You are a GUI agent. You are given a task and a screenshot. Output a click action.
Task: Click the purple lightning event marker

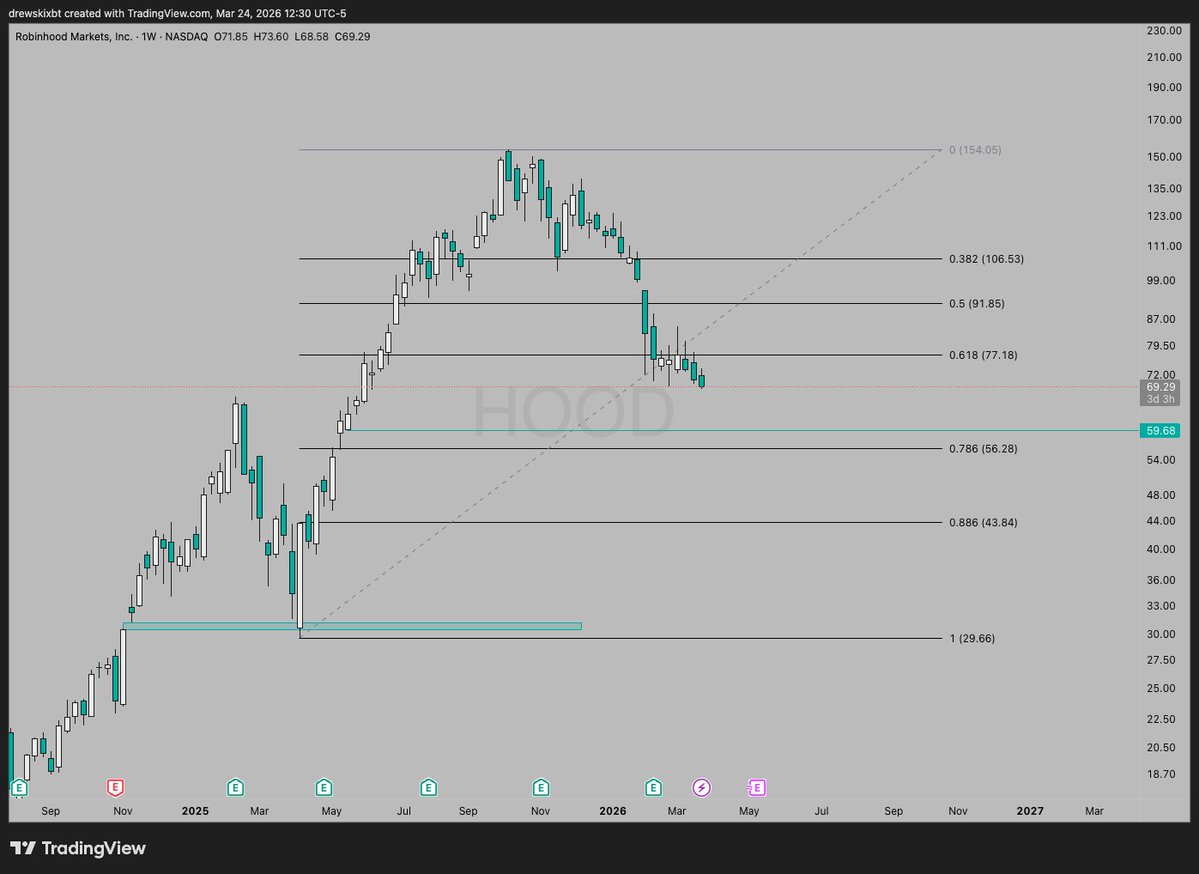click(x=701, y=787)
